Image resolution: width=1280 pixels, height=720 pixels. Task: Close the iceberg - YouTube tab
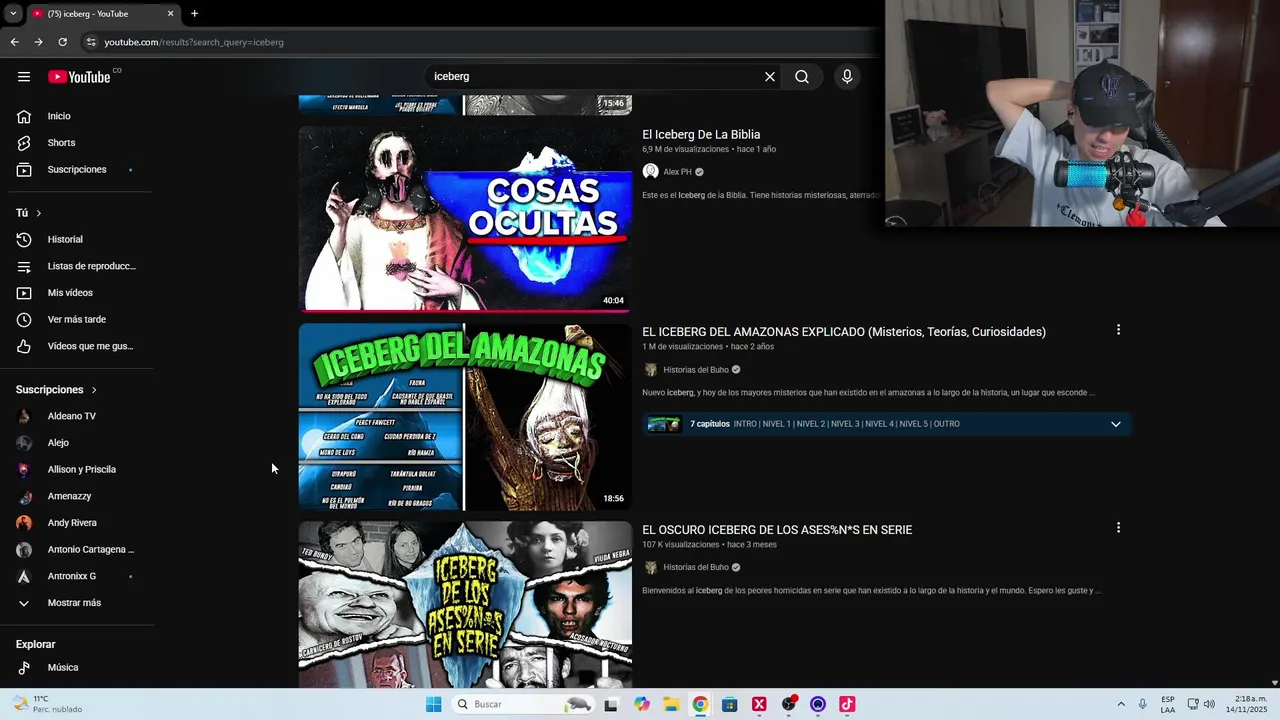tap(170, 14)
